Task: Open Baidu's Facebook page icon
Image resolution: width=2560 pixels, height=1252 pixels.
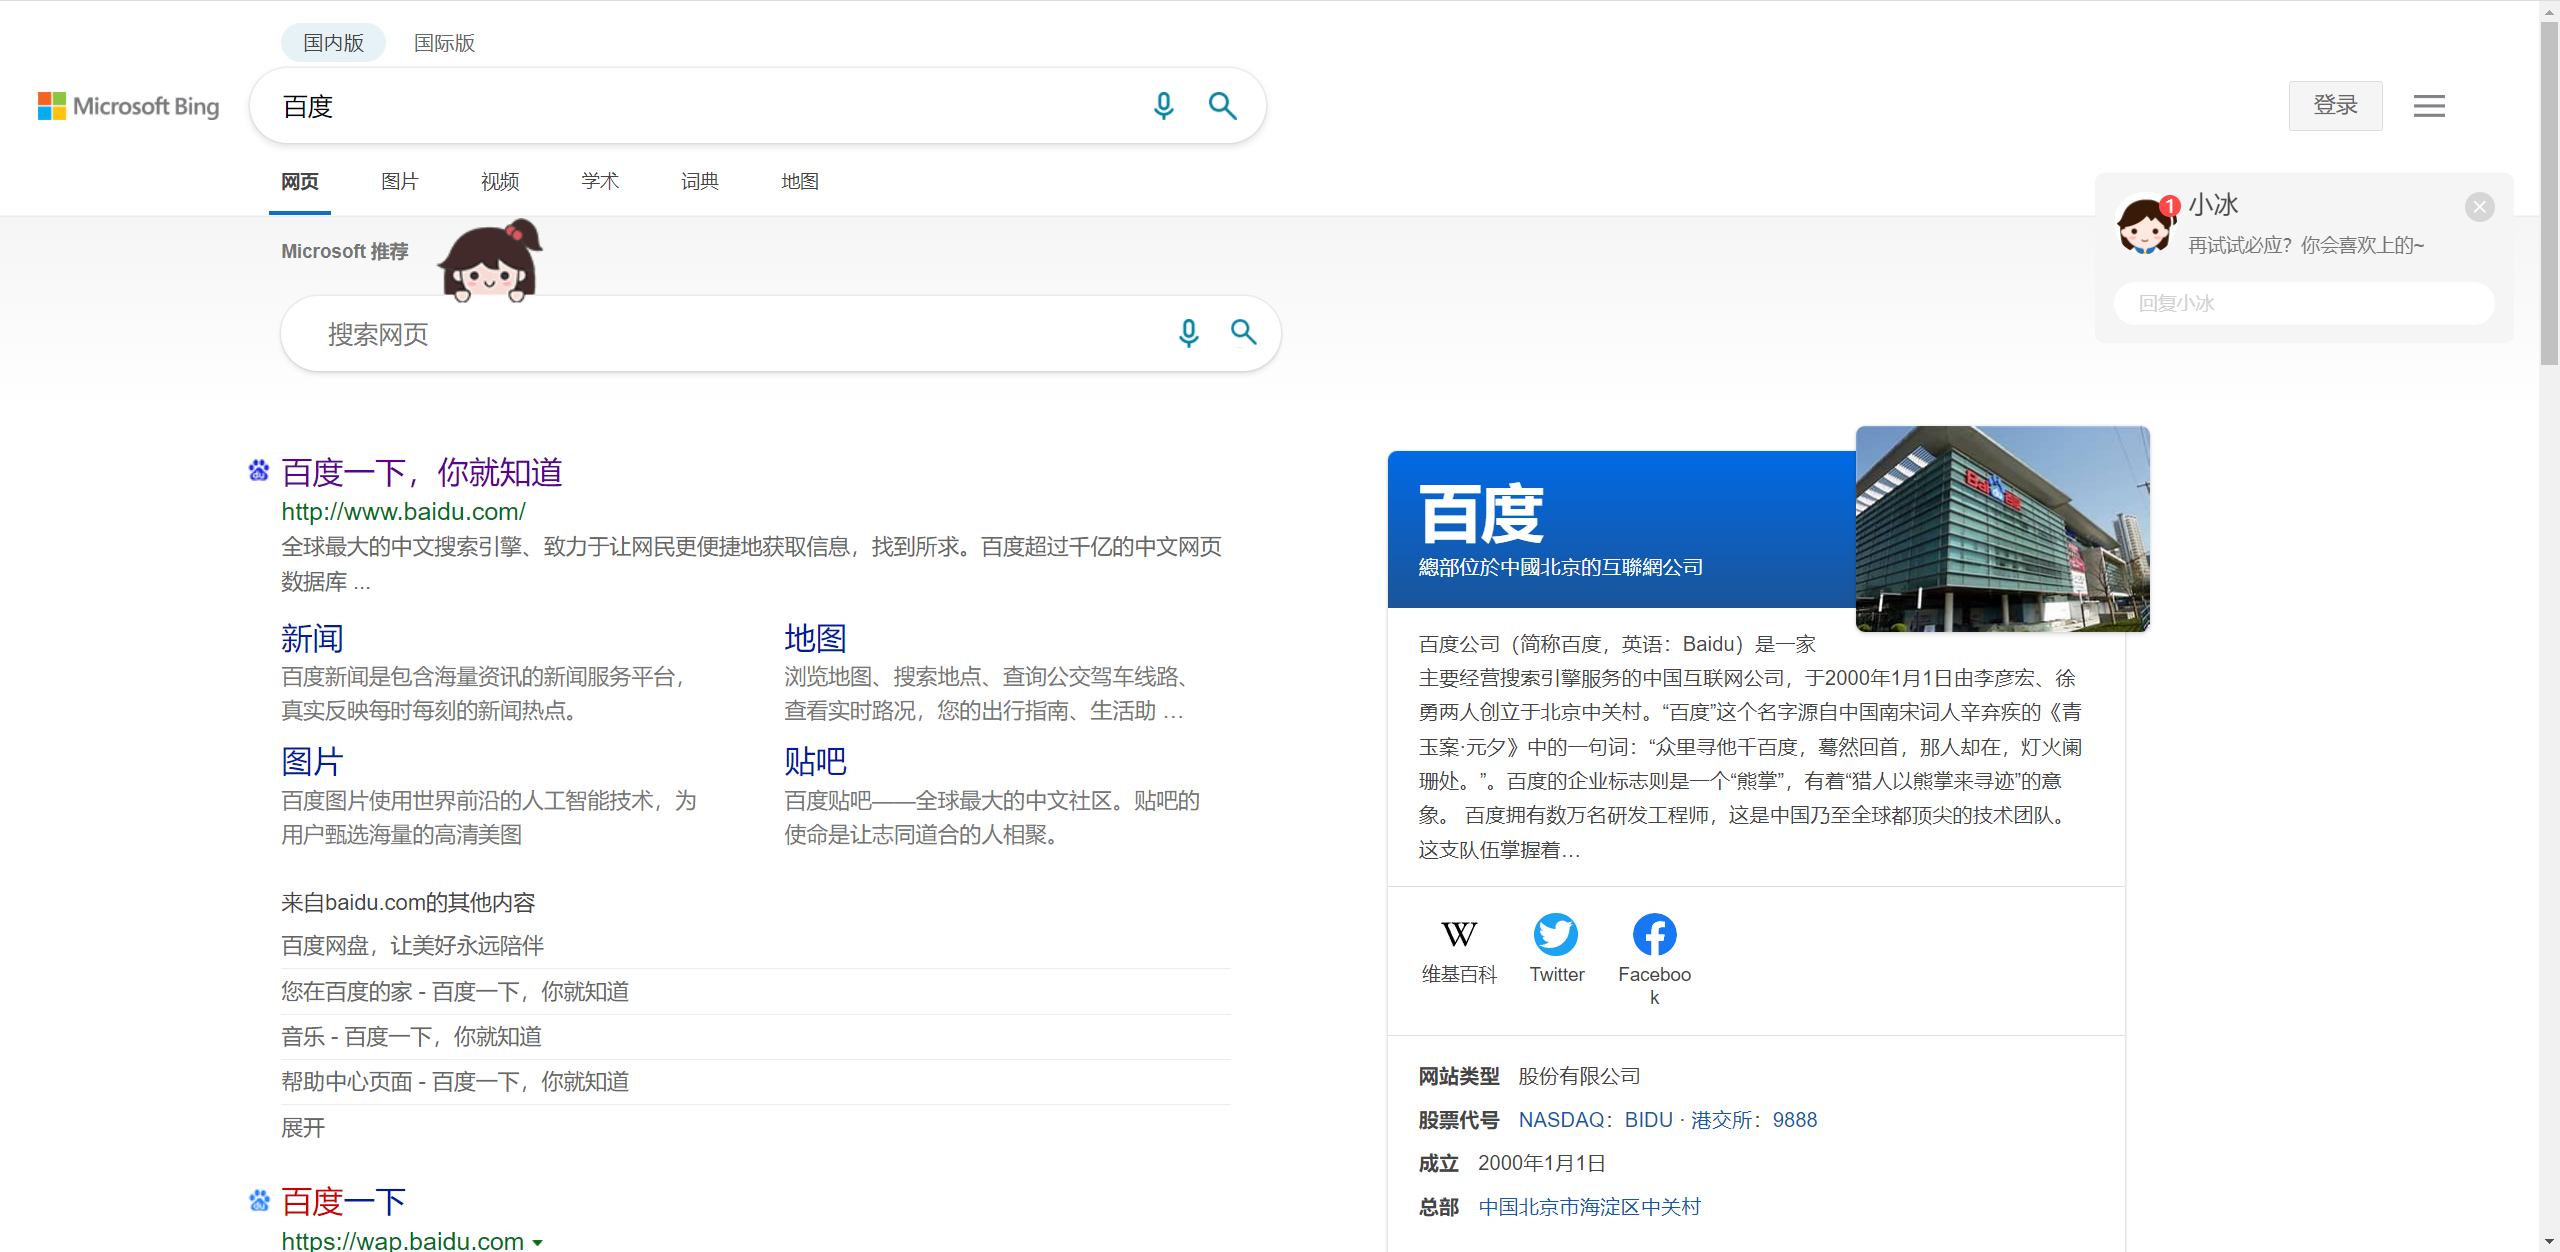Action: tap(1654, 934)
